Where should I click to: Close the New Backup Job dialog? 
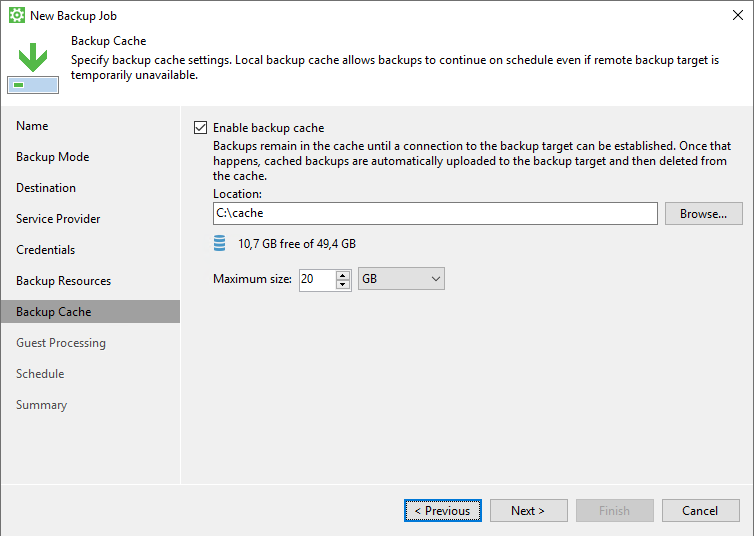coord(738,15)
